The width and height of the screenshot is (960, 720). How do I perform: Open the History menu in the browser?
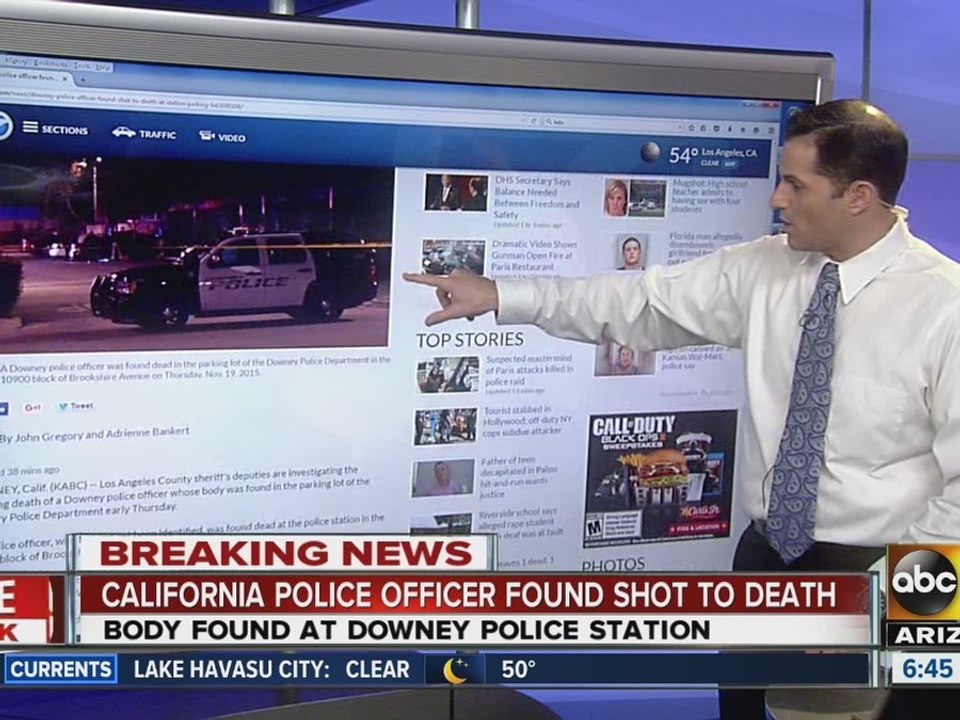[16, 61]
